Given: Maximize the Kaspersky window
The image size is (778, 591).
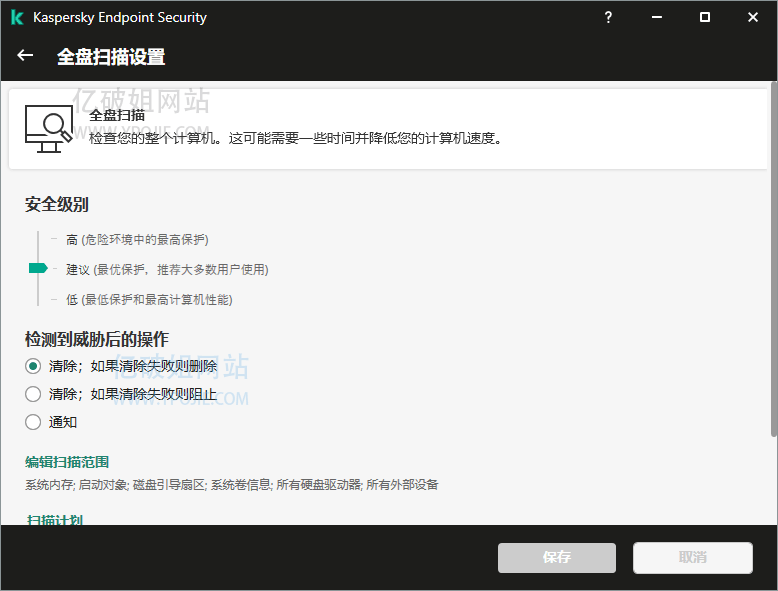Looking at the screenshot, I should (x=705, y=17).
